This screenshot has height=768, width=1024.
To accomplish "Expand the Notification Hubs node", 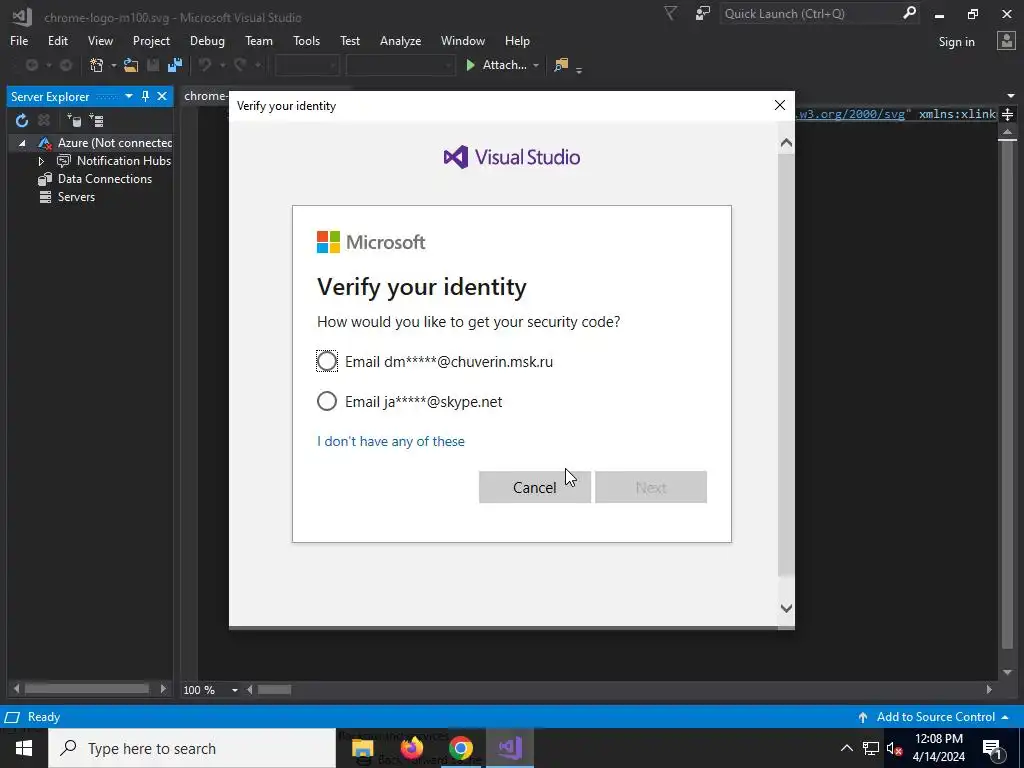I will point(41,161).
